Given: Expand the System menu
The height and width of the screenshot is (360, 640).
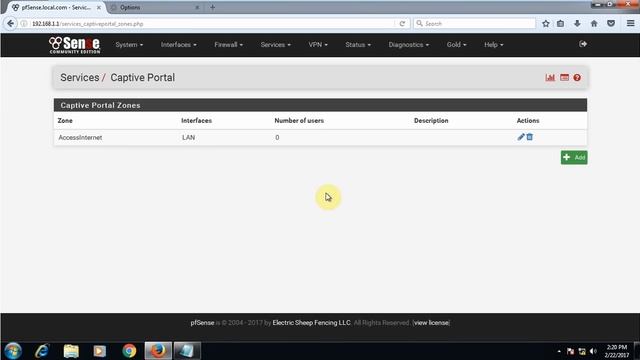Looking at the screenshot, I should [x=129, y=45].
